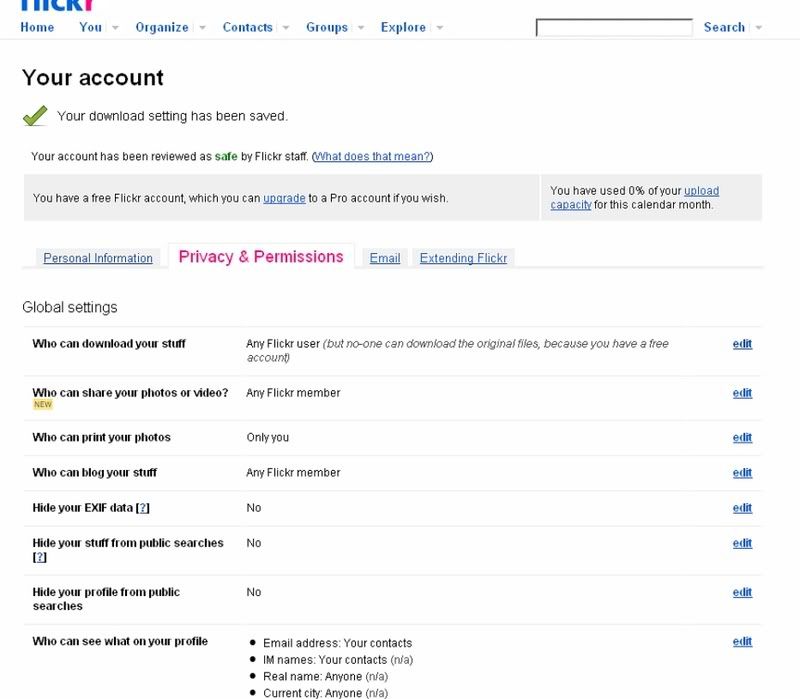This screenshot has height=699, width=800.
Task: Click 'Email address: Your contacts' list item
Action: (338, 643)
